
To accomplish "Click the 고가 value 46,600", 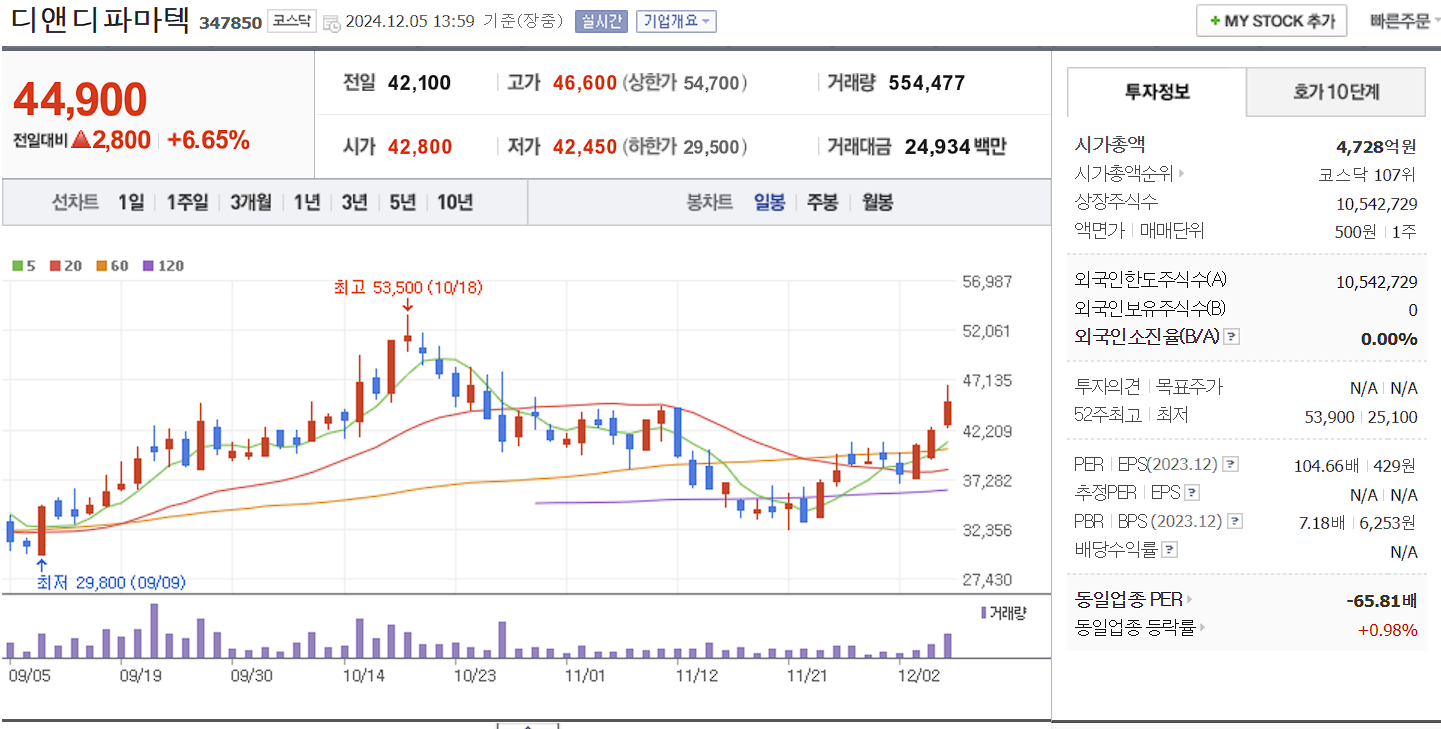I will point(585,83).
